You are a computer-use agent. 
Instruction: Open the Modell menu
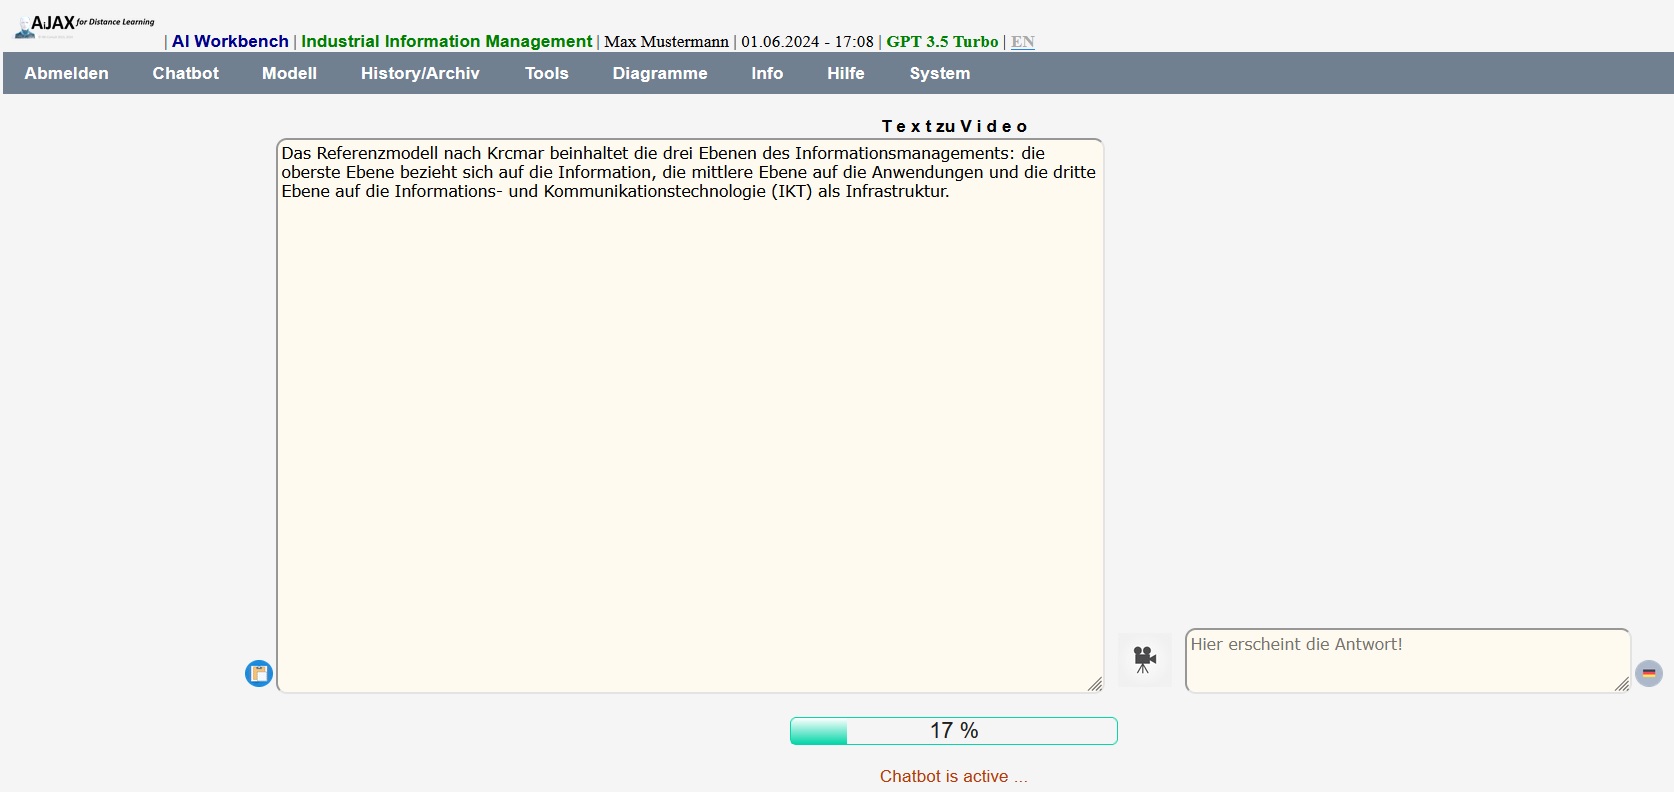pos(289,73)
